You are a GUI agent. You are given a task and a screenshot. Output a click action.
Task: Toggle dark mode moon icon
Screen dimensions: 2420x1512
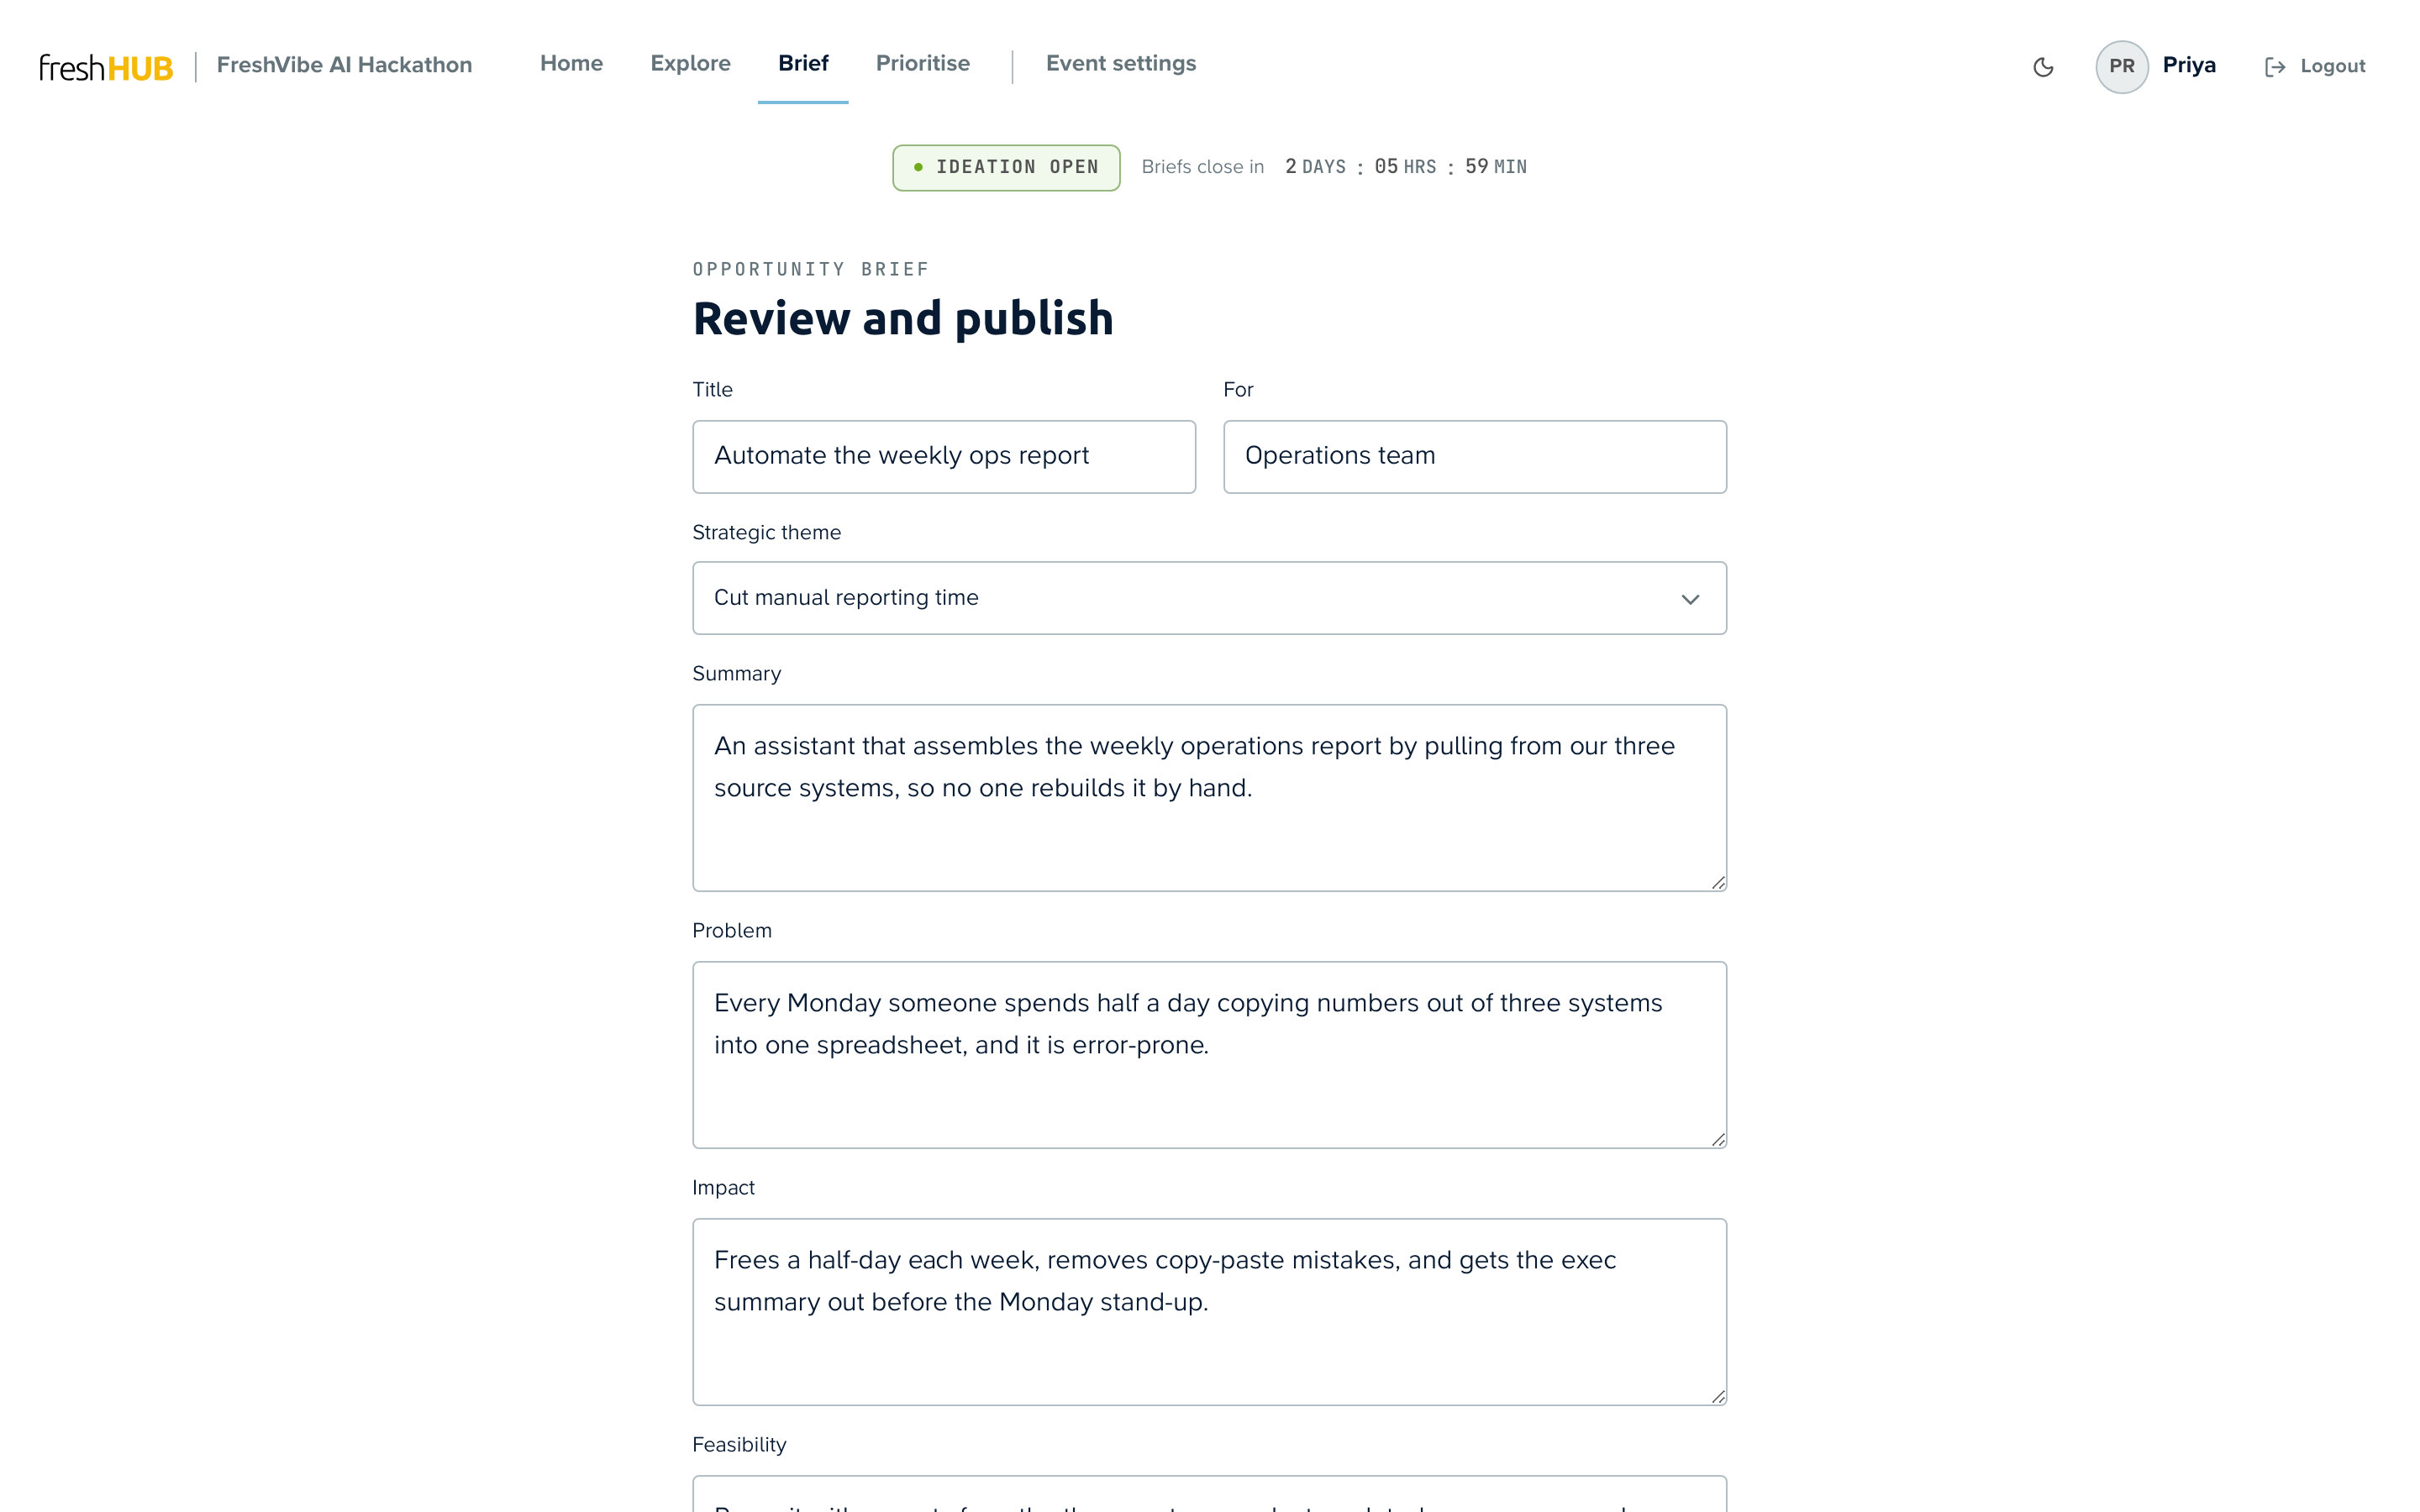(2043, 67)
